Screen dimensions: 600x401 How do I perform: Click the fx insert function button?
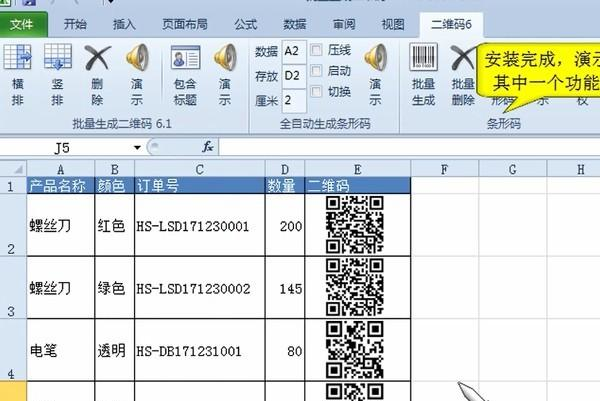coord(207,147)
